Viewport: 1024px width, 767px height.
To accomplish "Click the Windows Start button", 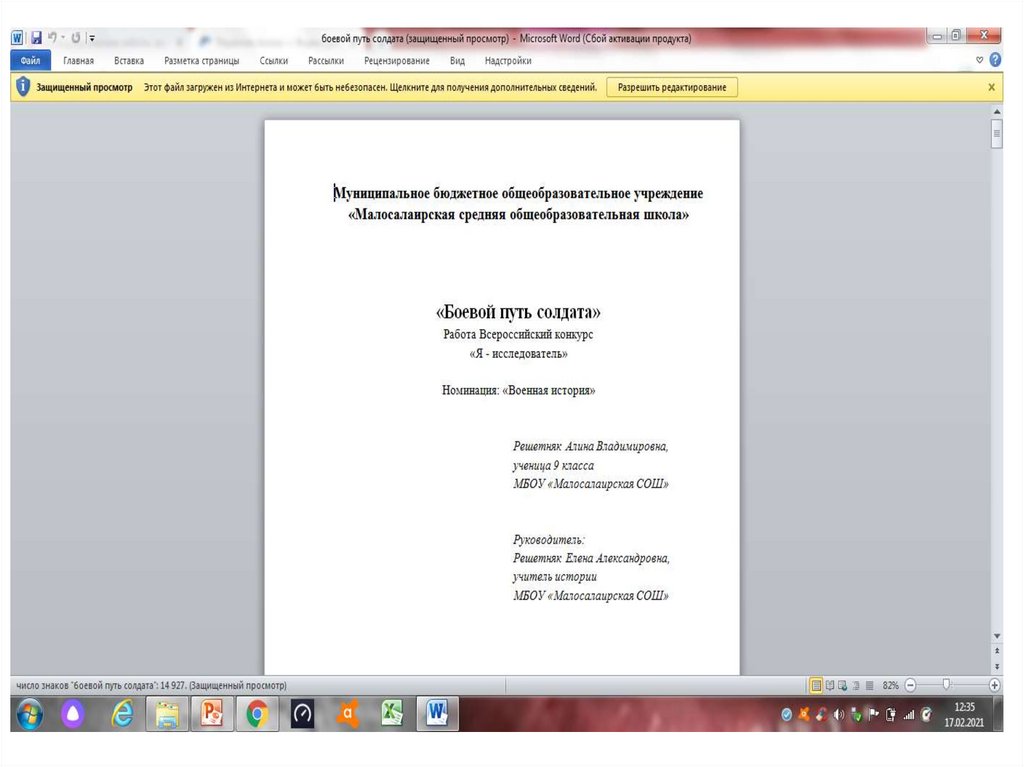I will point(29,713).
